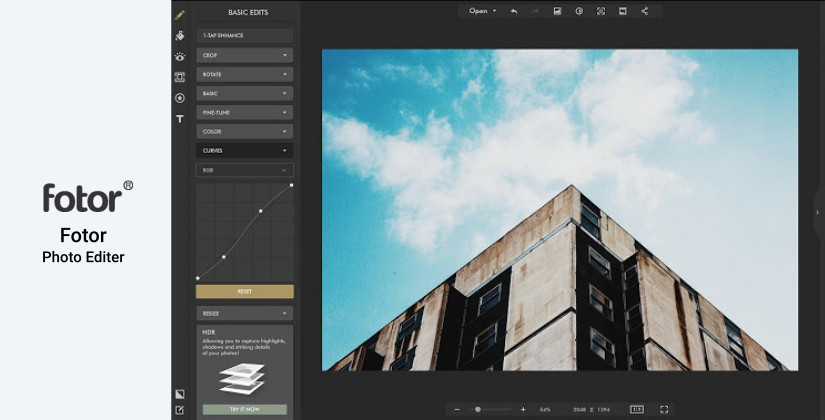Click the 1-Tap Enhance option
Viewport: 825px width, 420px height.
click(x=245, y=35)
